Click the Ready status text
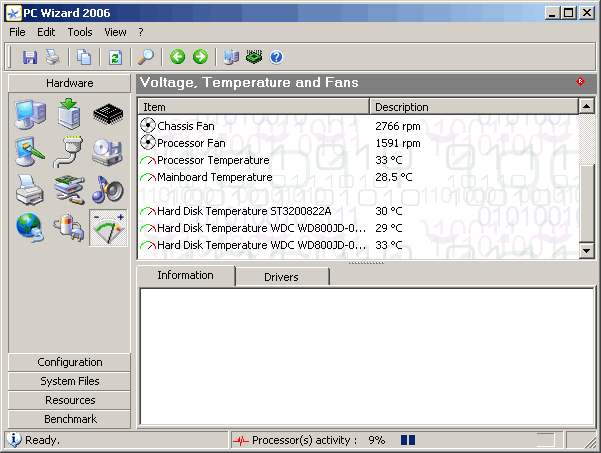 (x=42, y=440)
